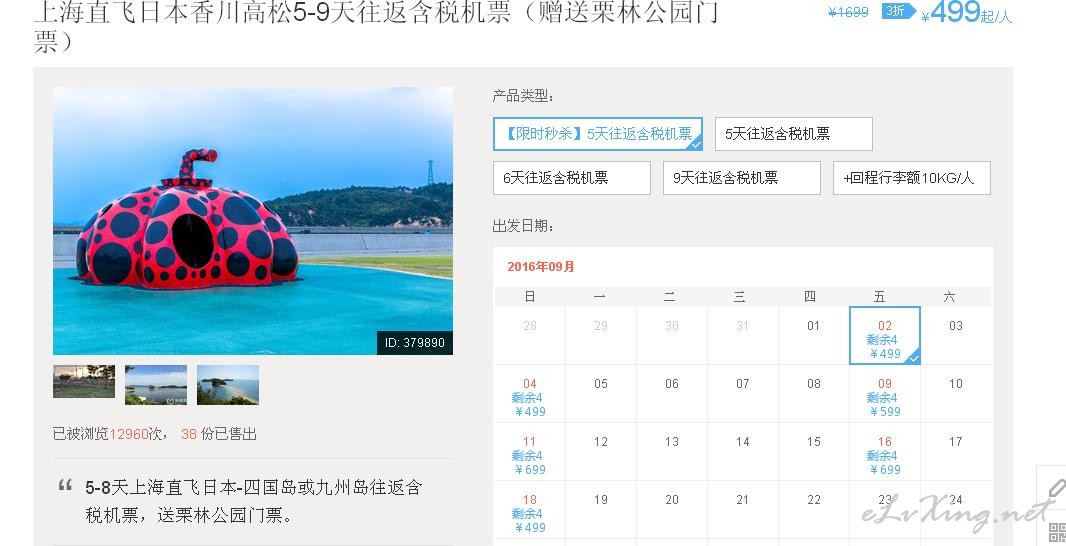Select 9天往返含税机票 product type
This screenshot has height=546, width=1066.
(x=742, y=178)
